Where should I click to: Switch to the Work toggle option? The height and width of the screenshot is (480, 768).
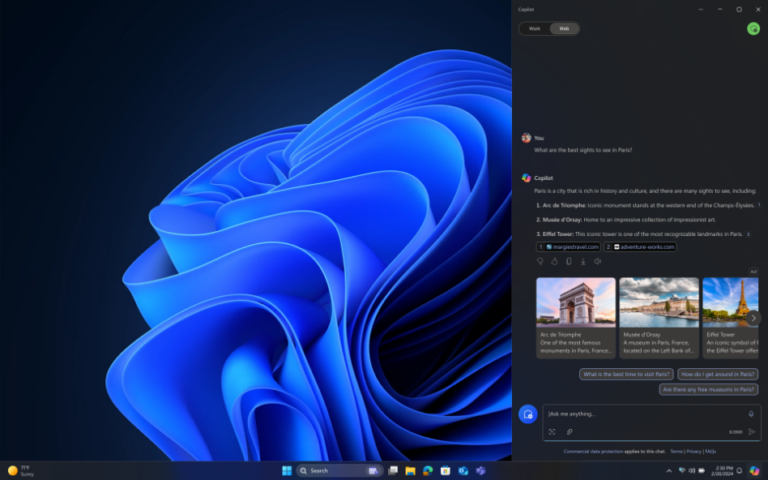pyautogui.click(x=535, y=29)
